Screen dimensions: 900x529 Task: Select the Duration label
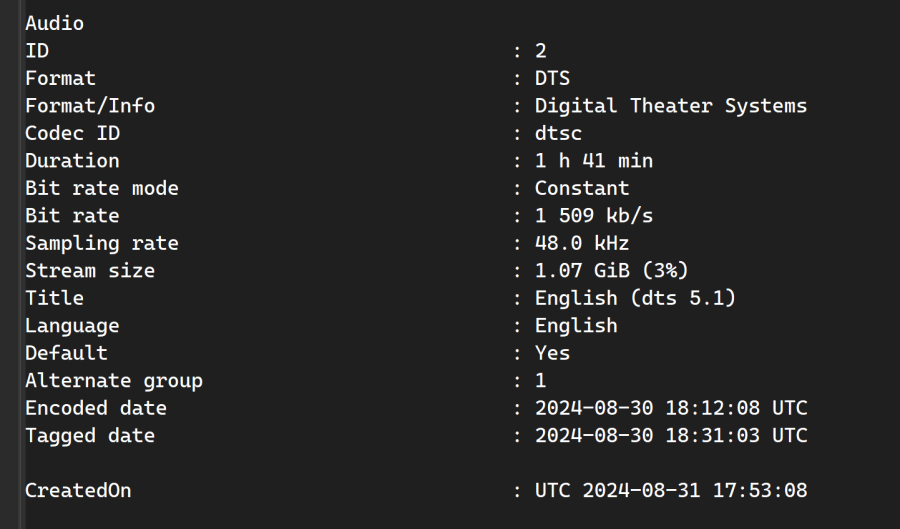tap(72, 160)
